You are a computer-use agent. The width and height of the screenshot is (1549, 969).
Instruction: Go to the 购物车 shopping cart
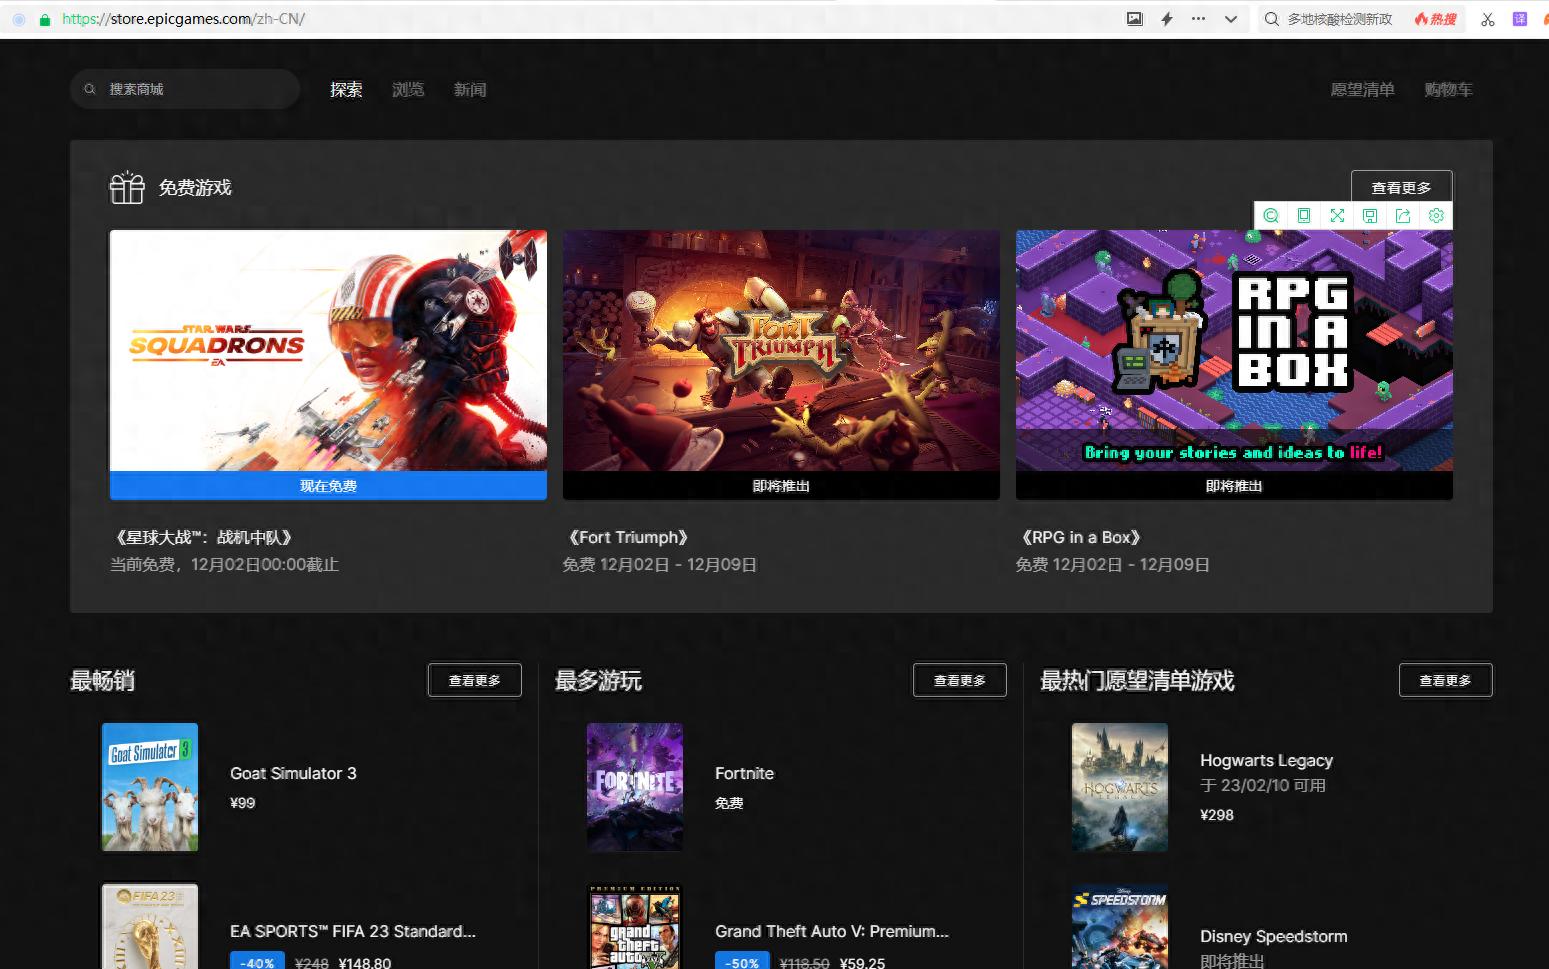click(x=1448, y=90)
